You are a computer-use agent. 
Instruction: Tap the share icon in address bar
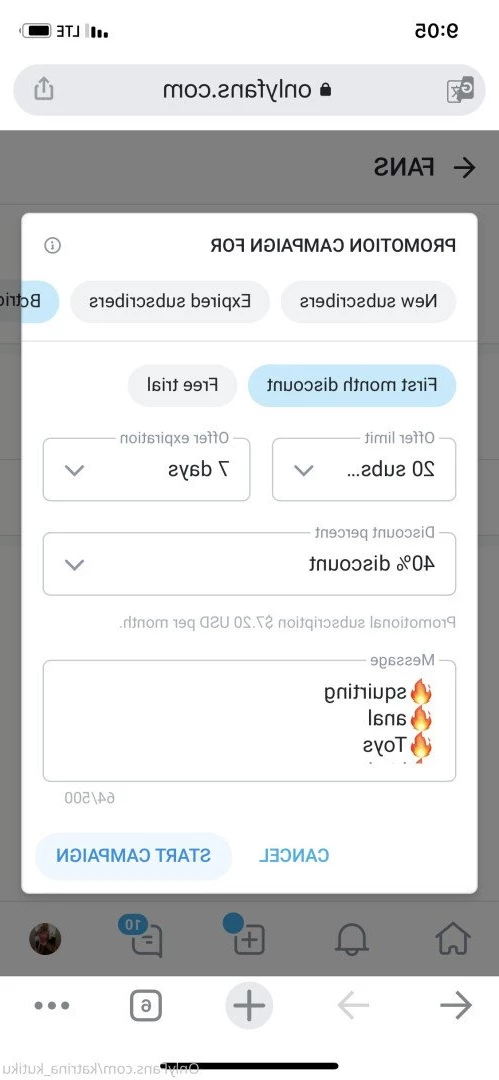[x=43, y=89]
